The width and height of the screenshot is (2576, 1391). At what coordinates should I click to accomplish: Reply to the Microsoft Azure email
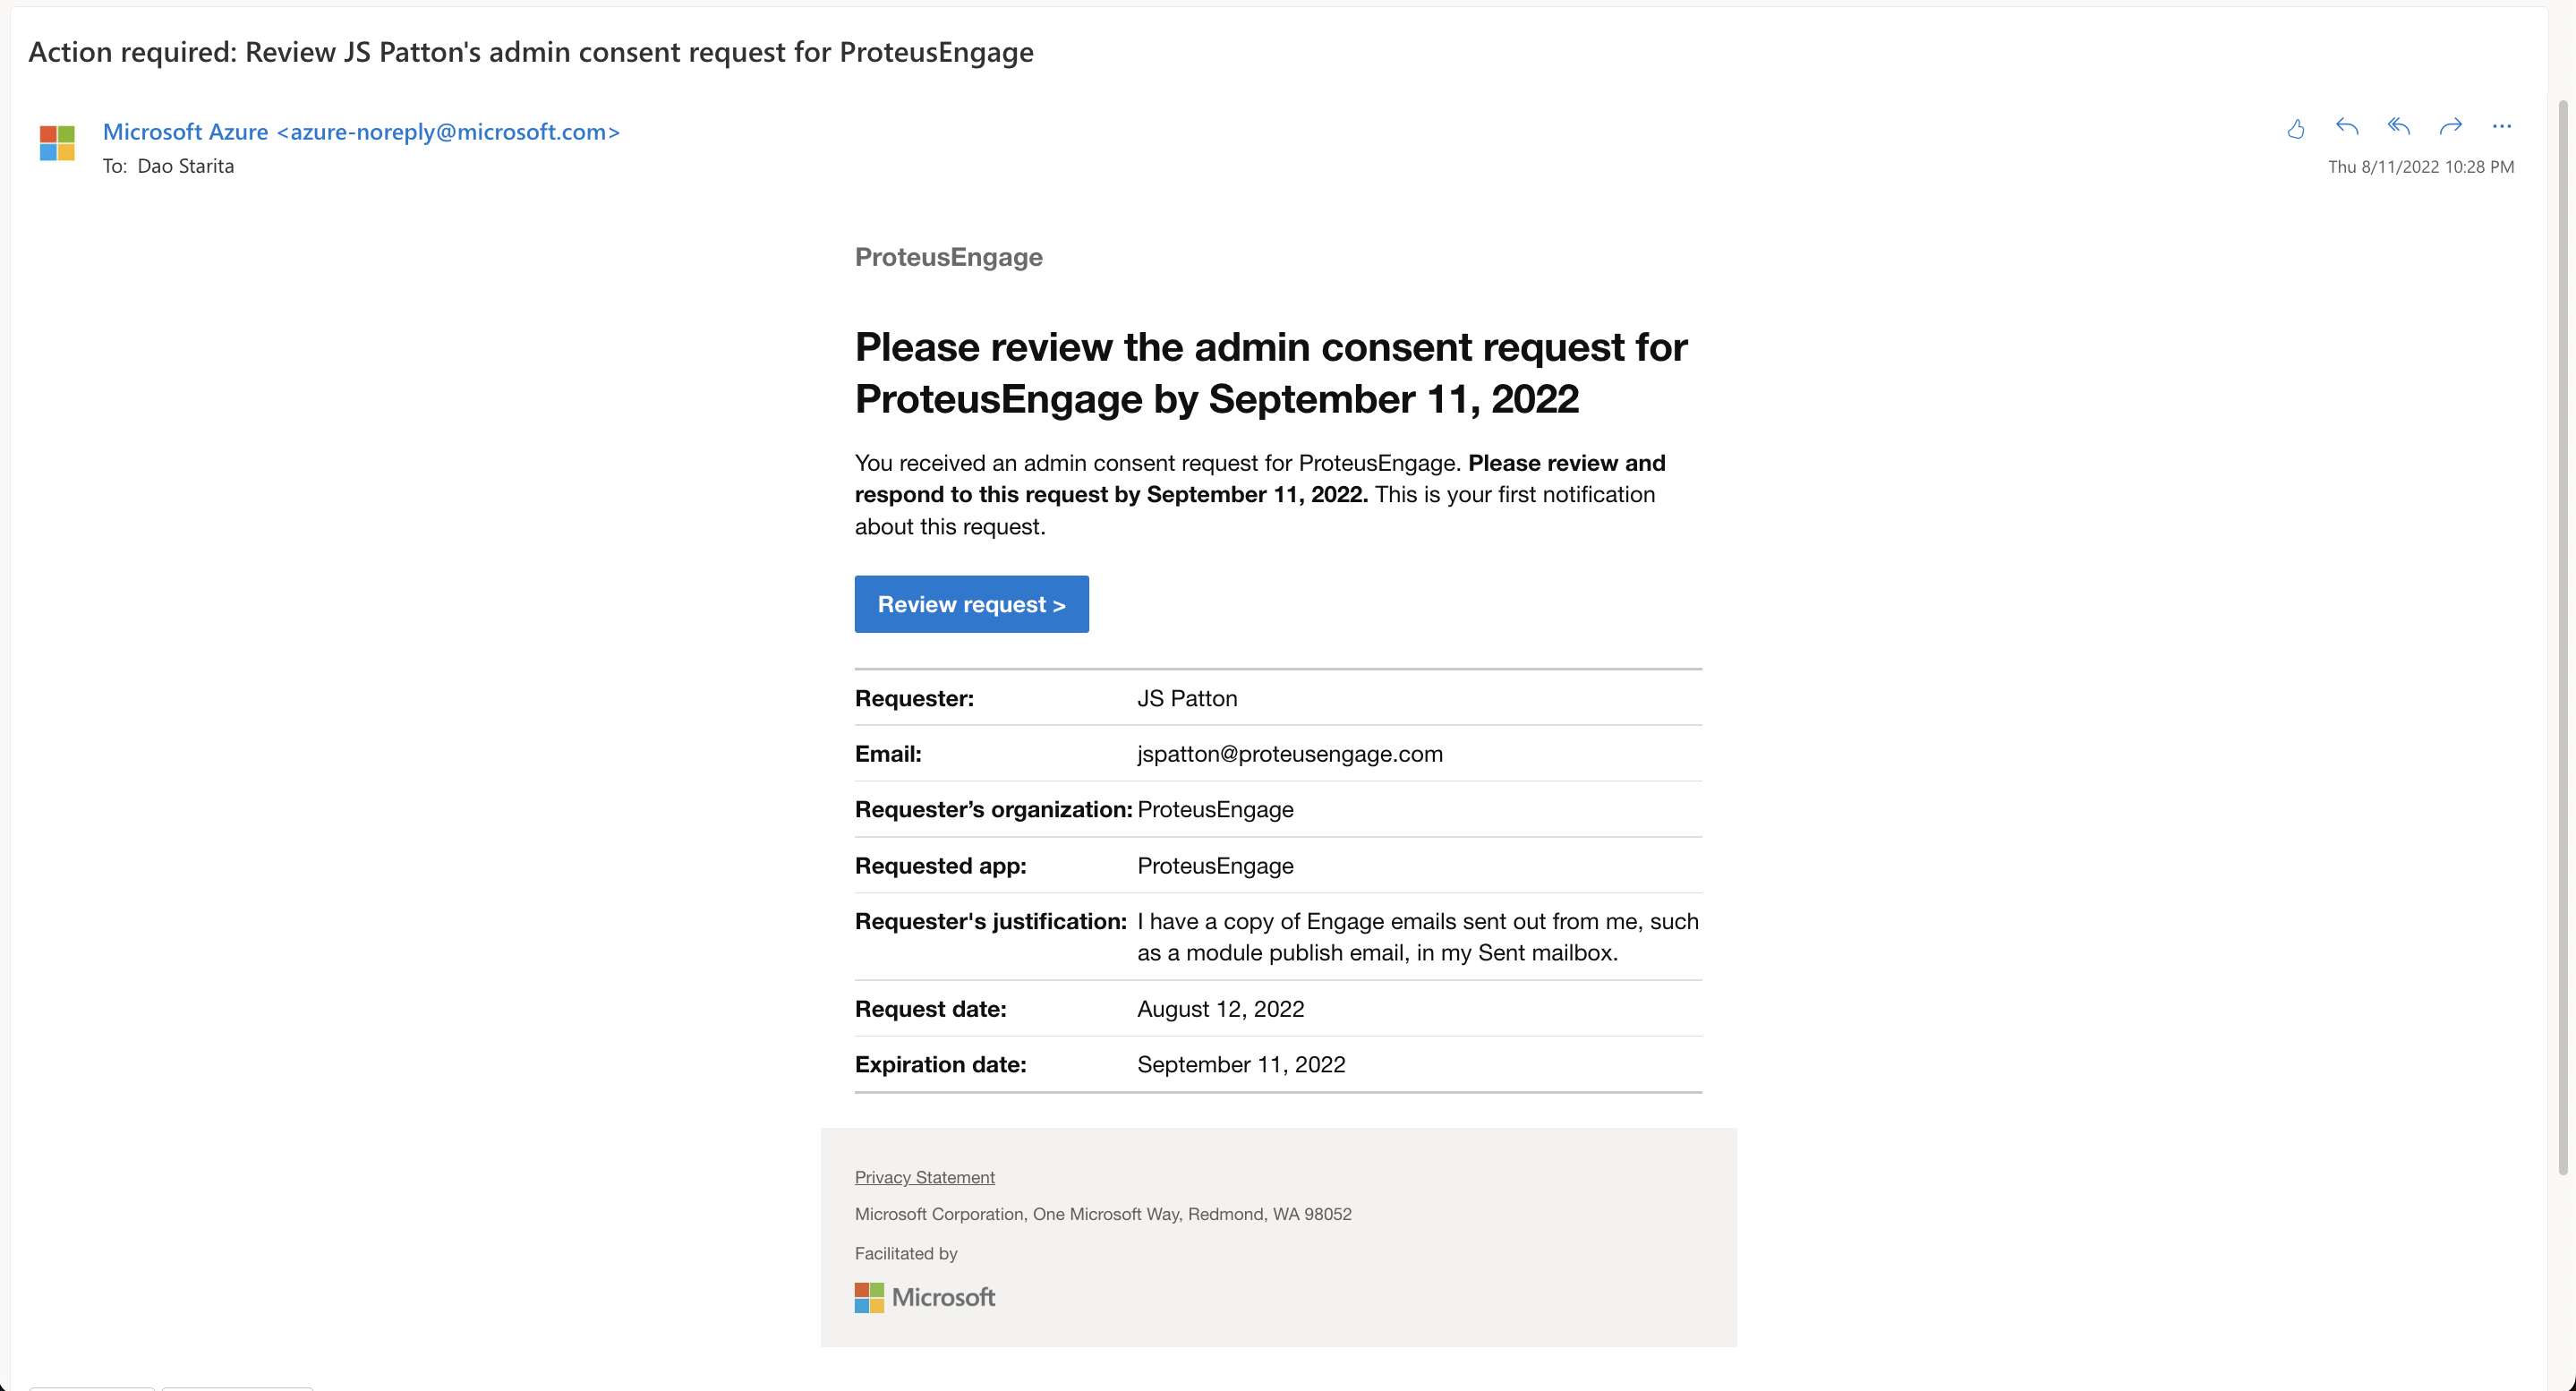(x=2347, y=127)
